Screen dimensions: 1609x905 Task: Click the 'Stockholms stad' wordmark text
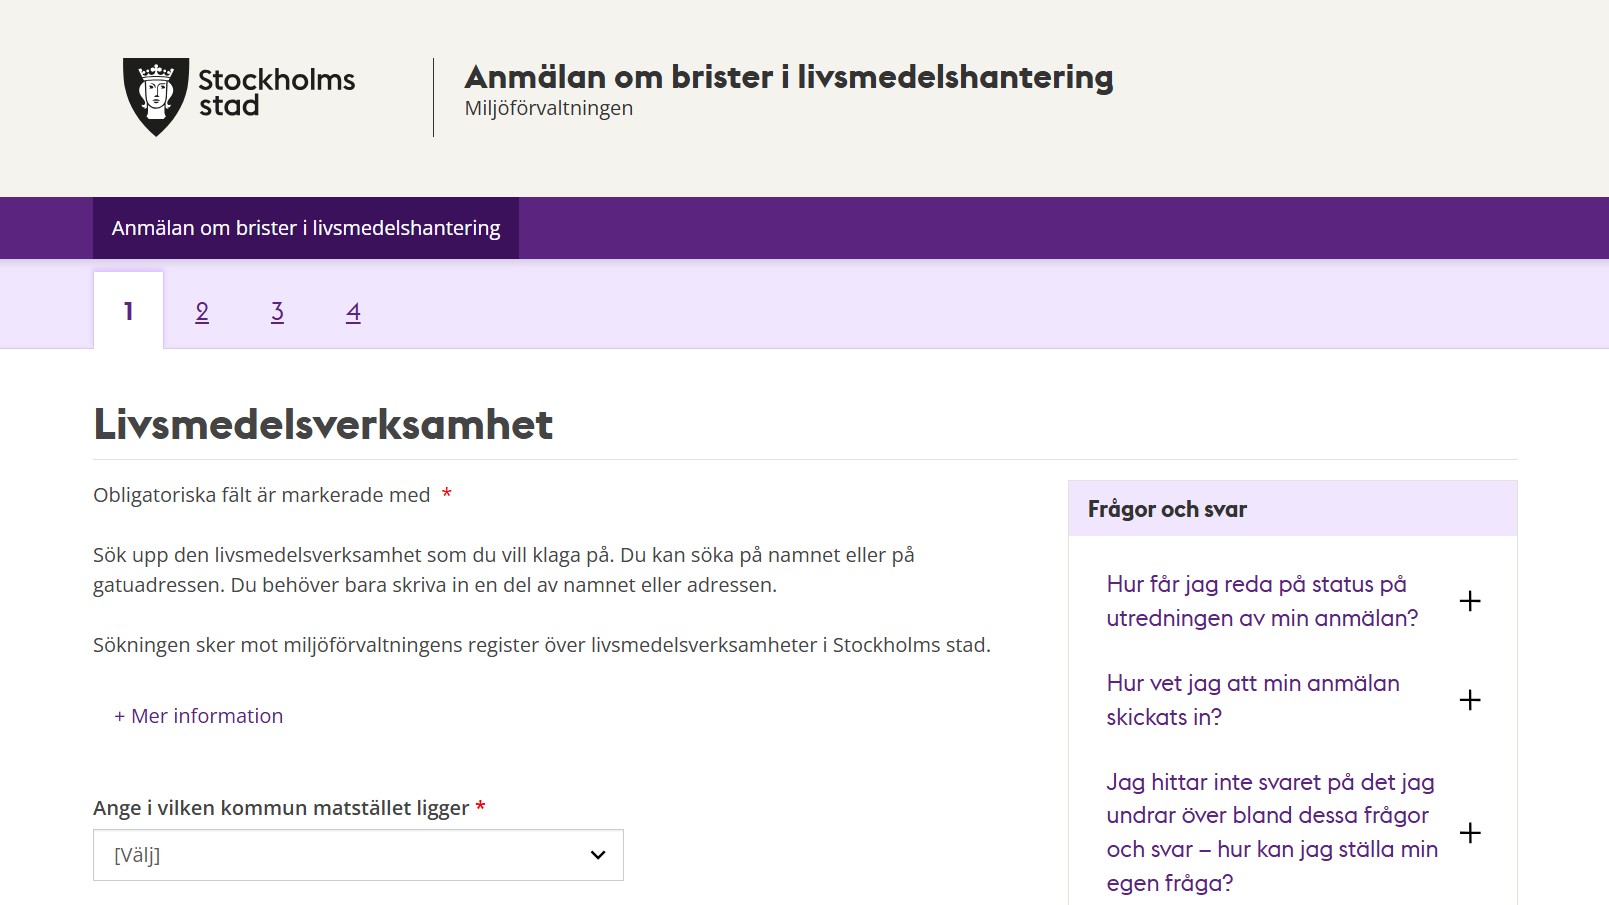pos(276,92)
